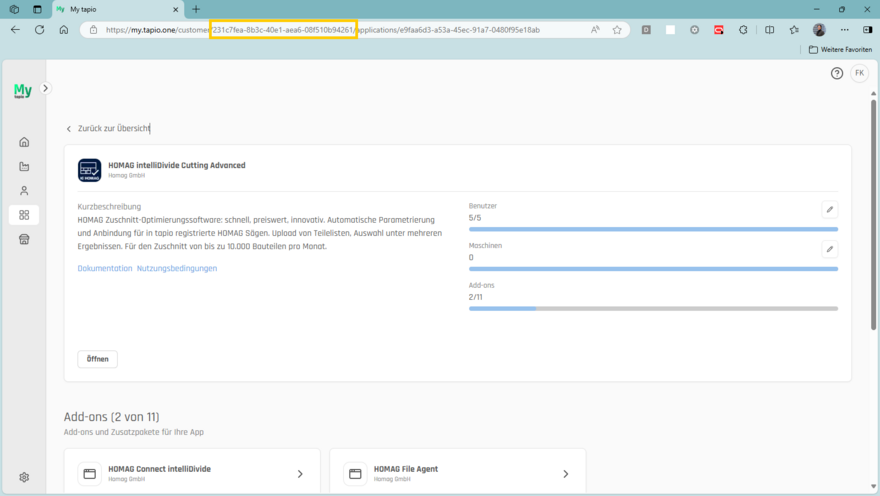Open the tab actions menu icon
880x496 pixels.
point(37,10)
